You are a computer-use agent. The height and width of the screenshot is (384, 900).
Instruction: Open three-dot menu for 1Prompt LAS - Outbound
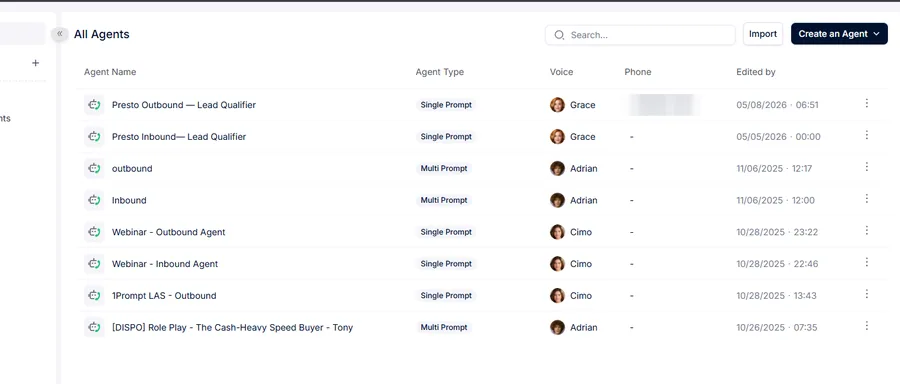coord(867,294)
